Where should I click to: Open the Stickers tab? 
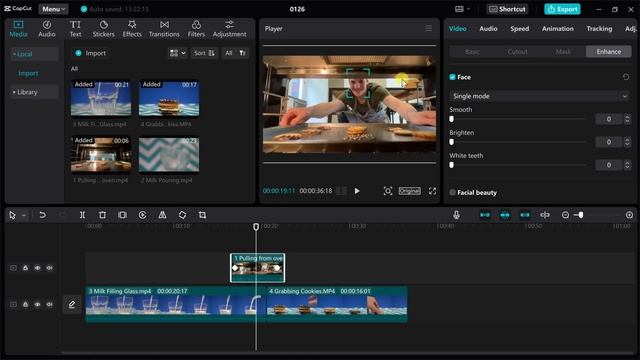click(103, 29)
